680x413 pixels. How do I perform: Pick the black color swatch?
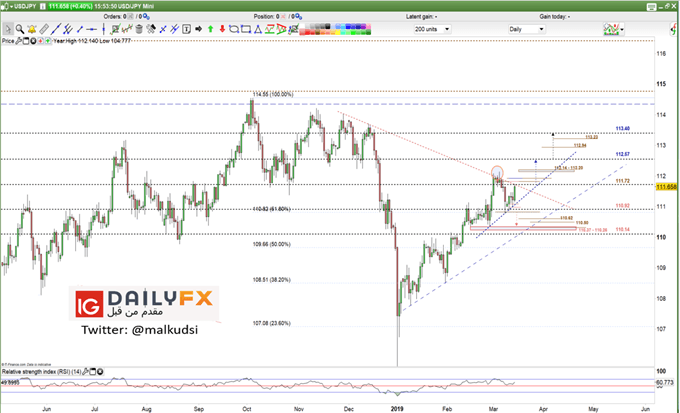[x=327, y=26]
